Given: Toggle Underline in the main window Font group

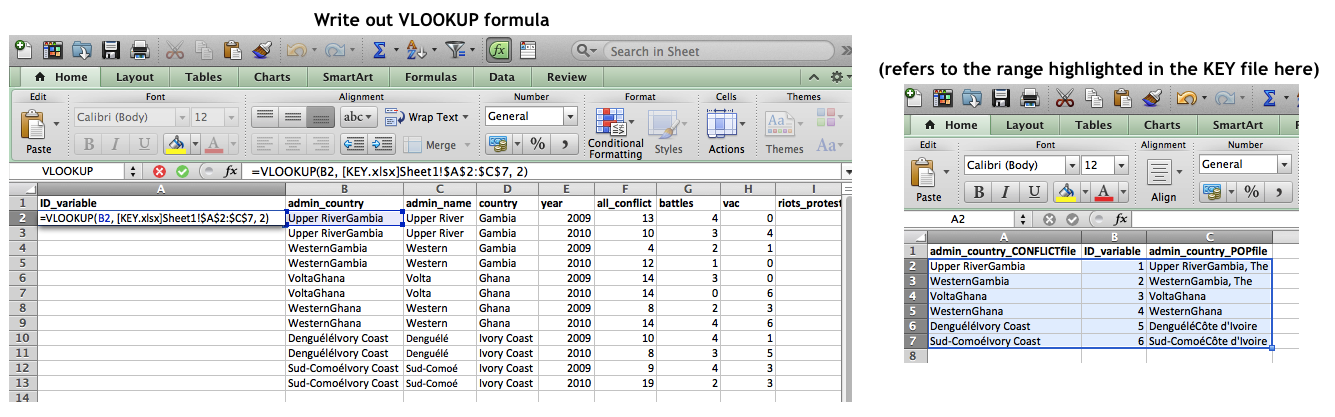Looking at the screenshot, I should point(143,144).
